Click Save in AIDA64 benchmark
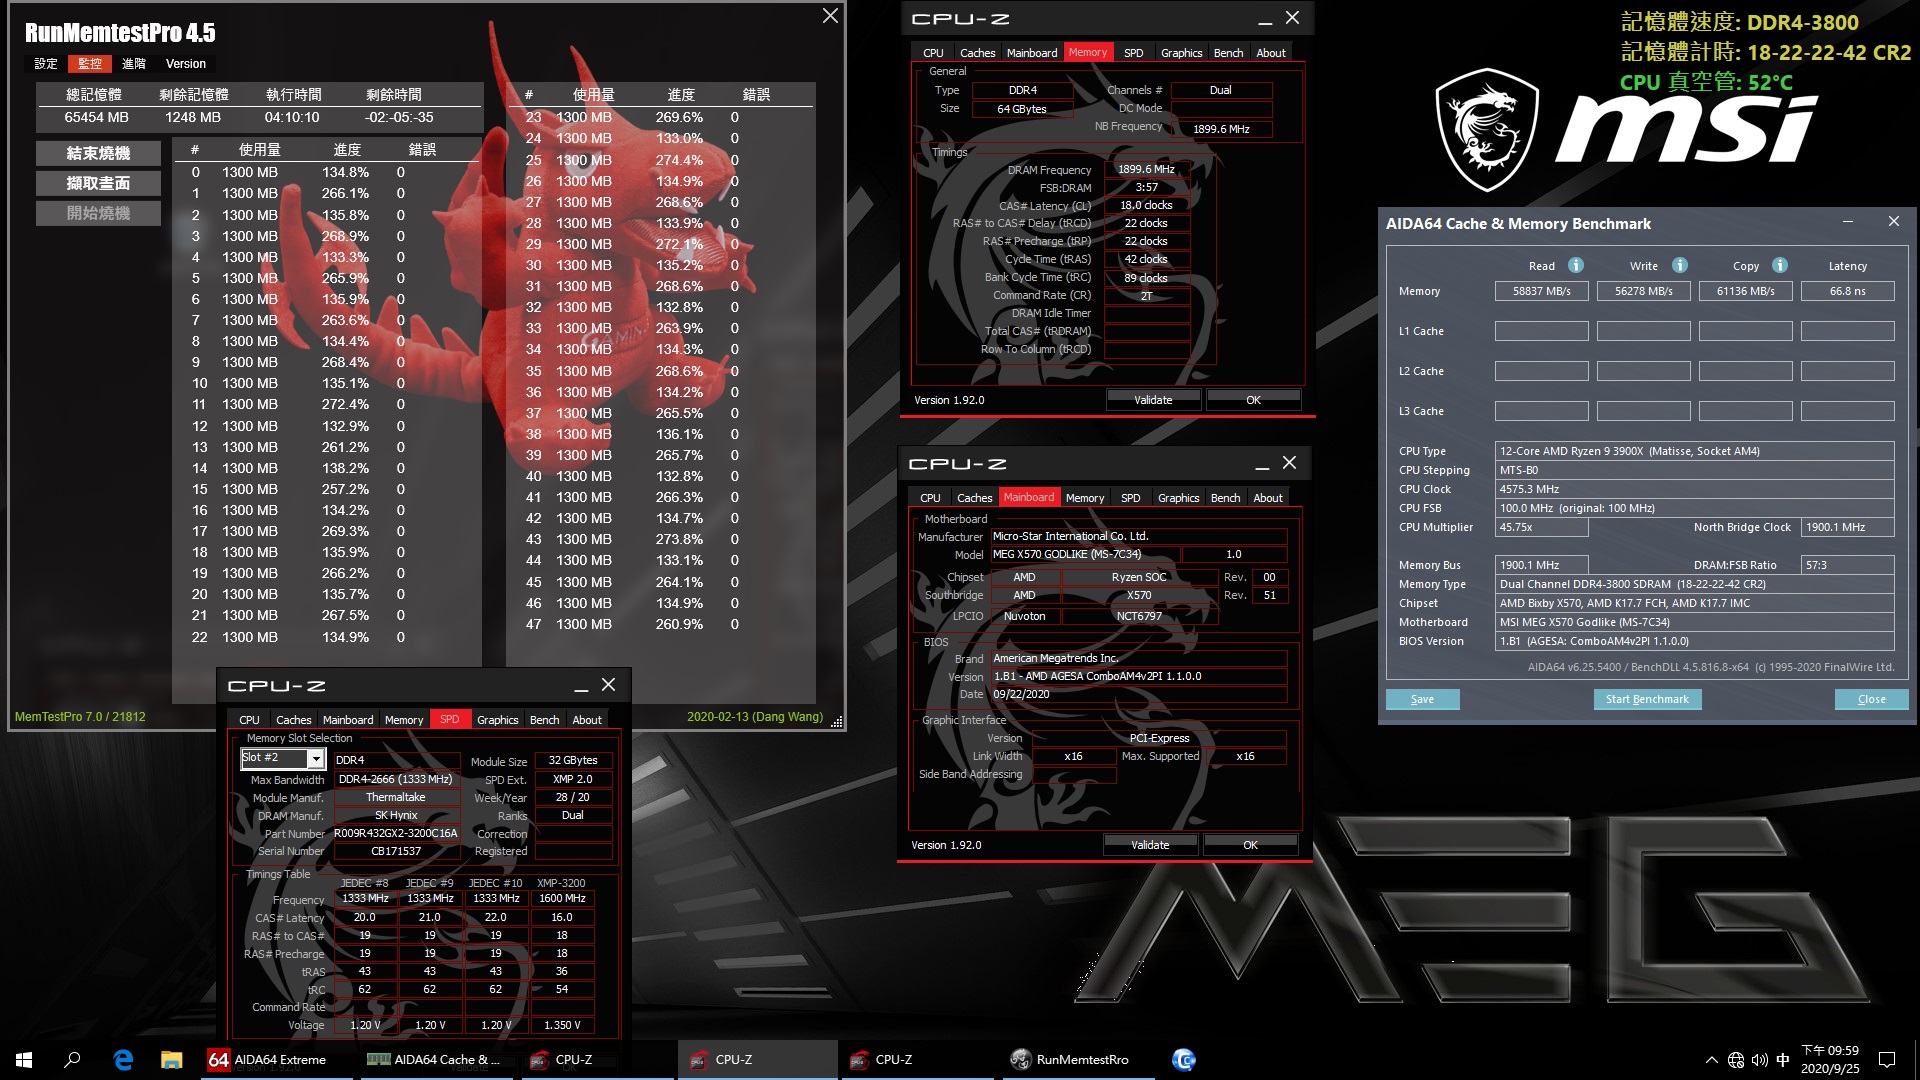This screenshot has width=1920, height=1080. click(1422, 699)
